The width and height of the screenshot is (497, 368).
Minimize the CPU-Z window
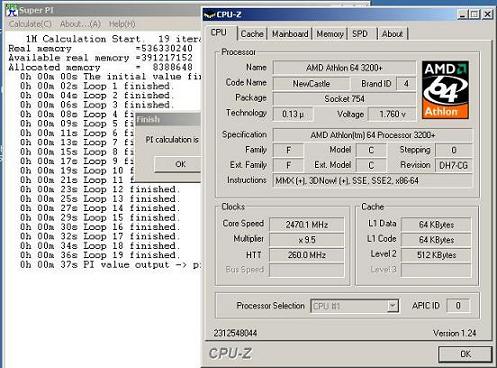(462, 14)
